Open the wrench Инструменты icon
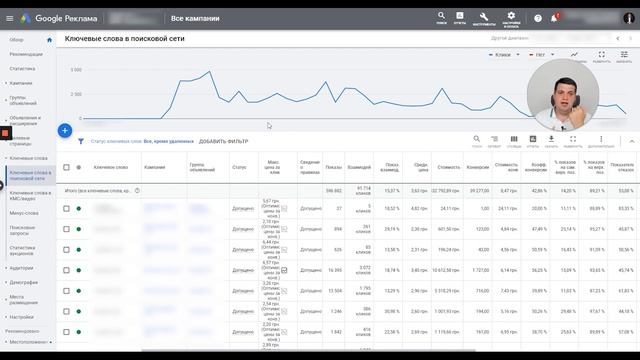Screen dimensions: 640x360 (x=484, y=18)
